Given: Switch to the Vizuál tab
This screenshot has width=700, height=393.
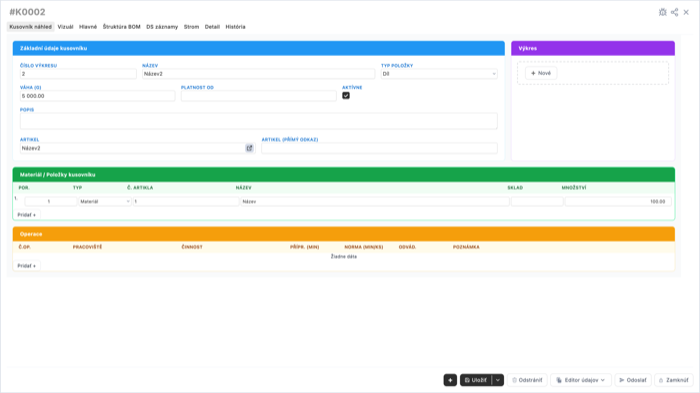Looking at the screenshot, I should [65, 27].
